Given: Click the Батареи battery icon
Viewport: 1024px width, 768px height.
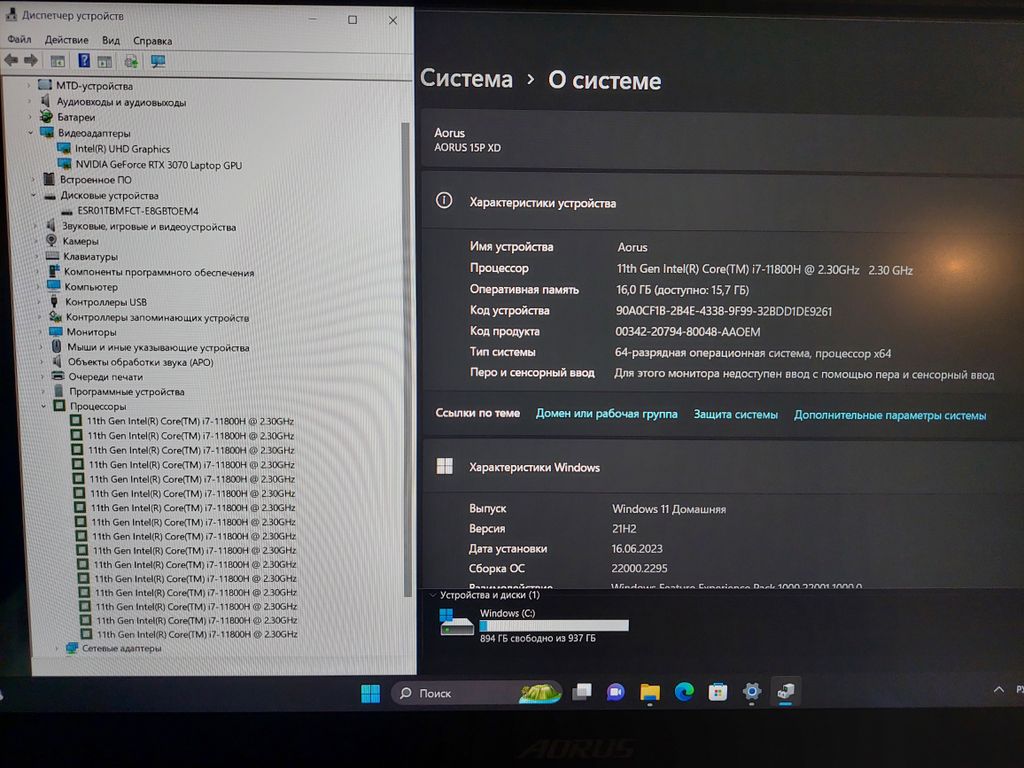Looking at the screenshot, I should click(46, 116).
